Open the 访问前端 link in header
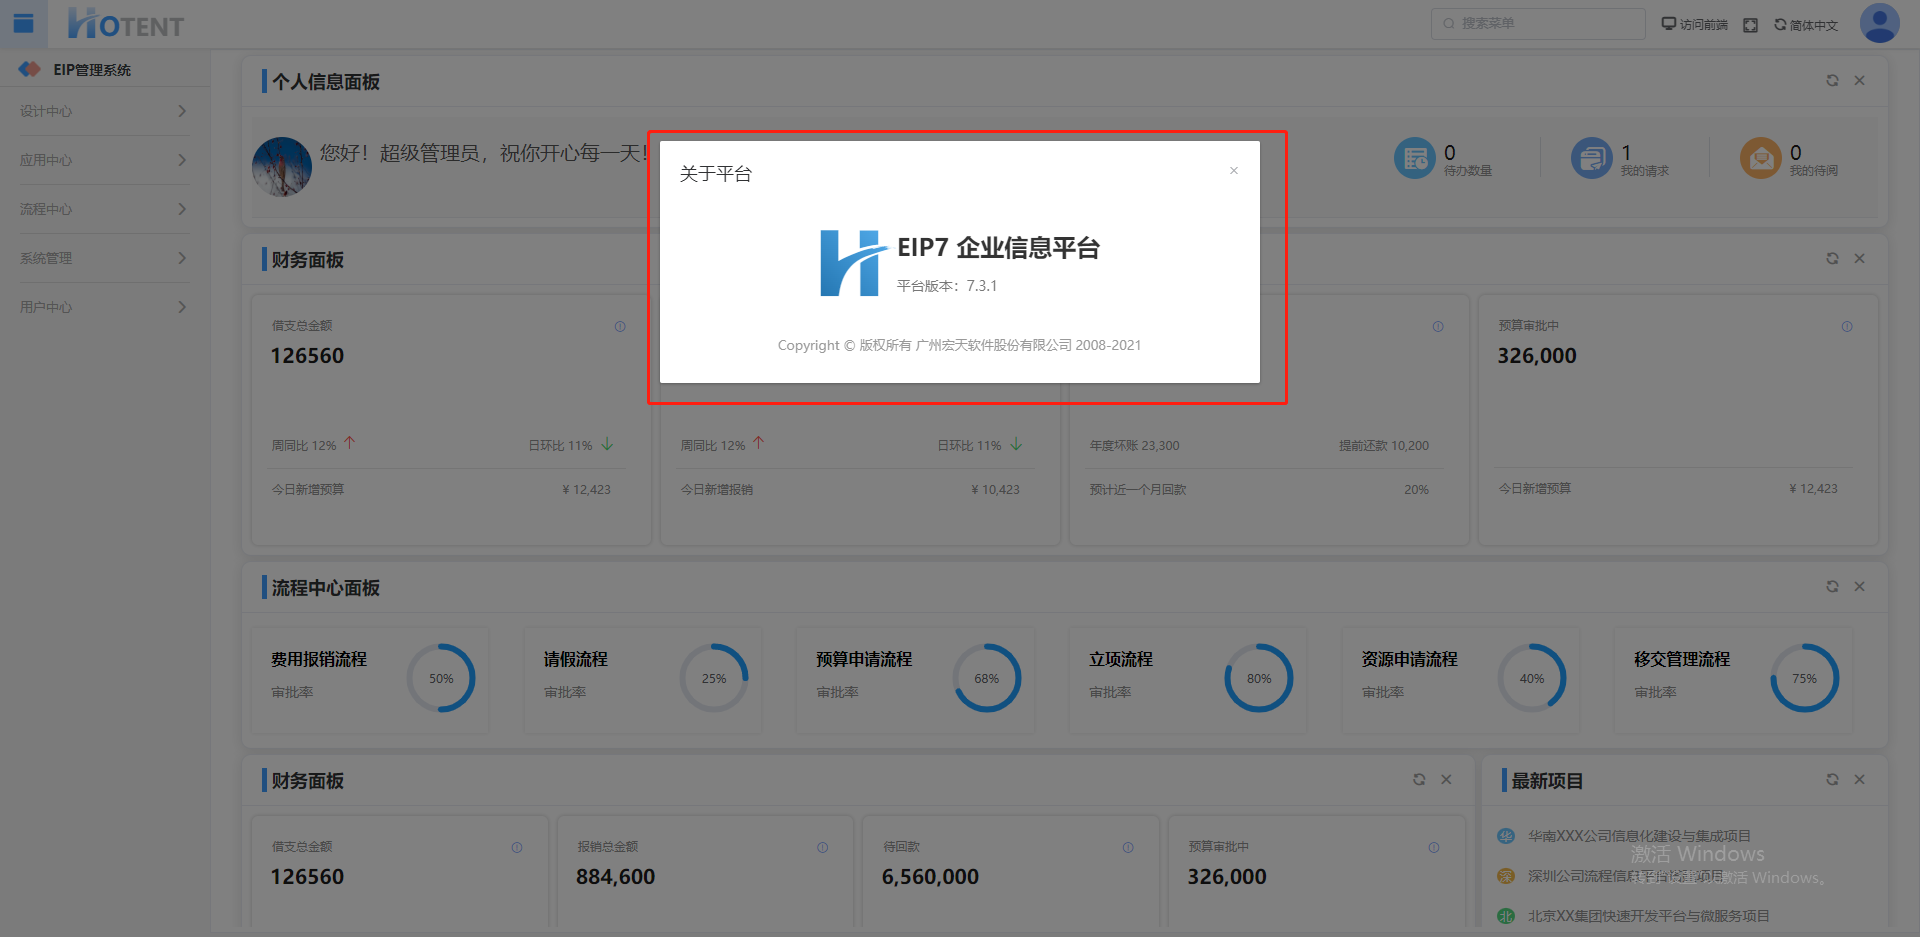This screenshot has width=1920, height=937. 1695,24
